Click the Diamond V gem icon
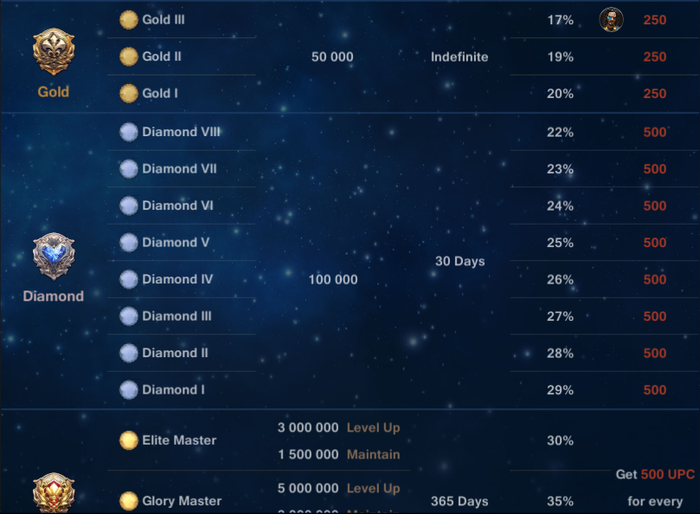Image resolution: width=700 pixels, height=514 pixels. (128, 242)
